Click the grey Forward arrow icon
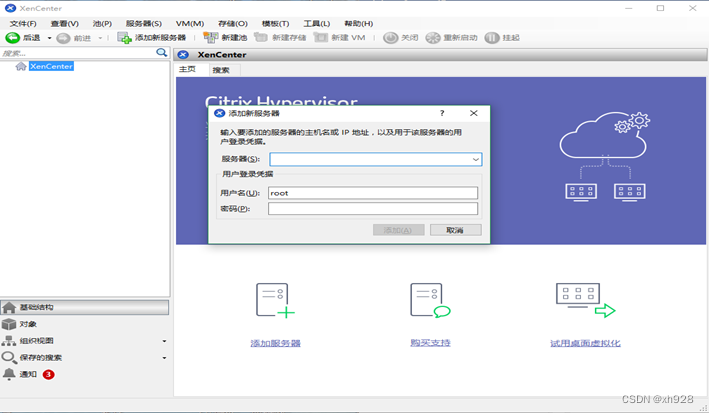This screenshot has width=709, height=413. click(63, 38)
